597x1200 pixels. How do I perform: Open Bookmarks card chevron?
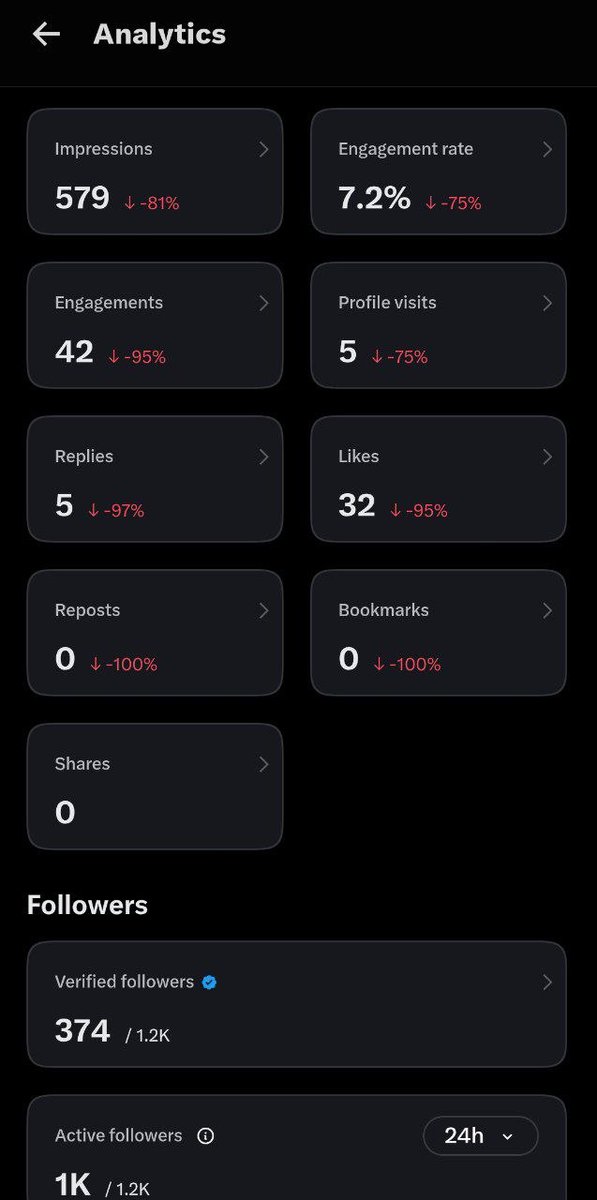pyautogui.click(x=547, y=610)
